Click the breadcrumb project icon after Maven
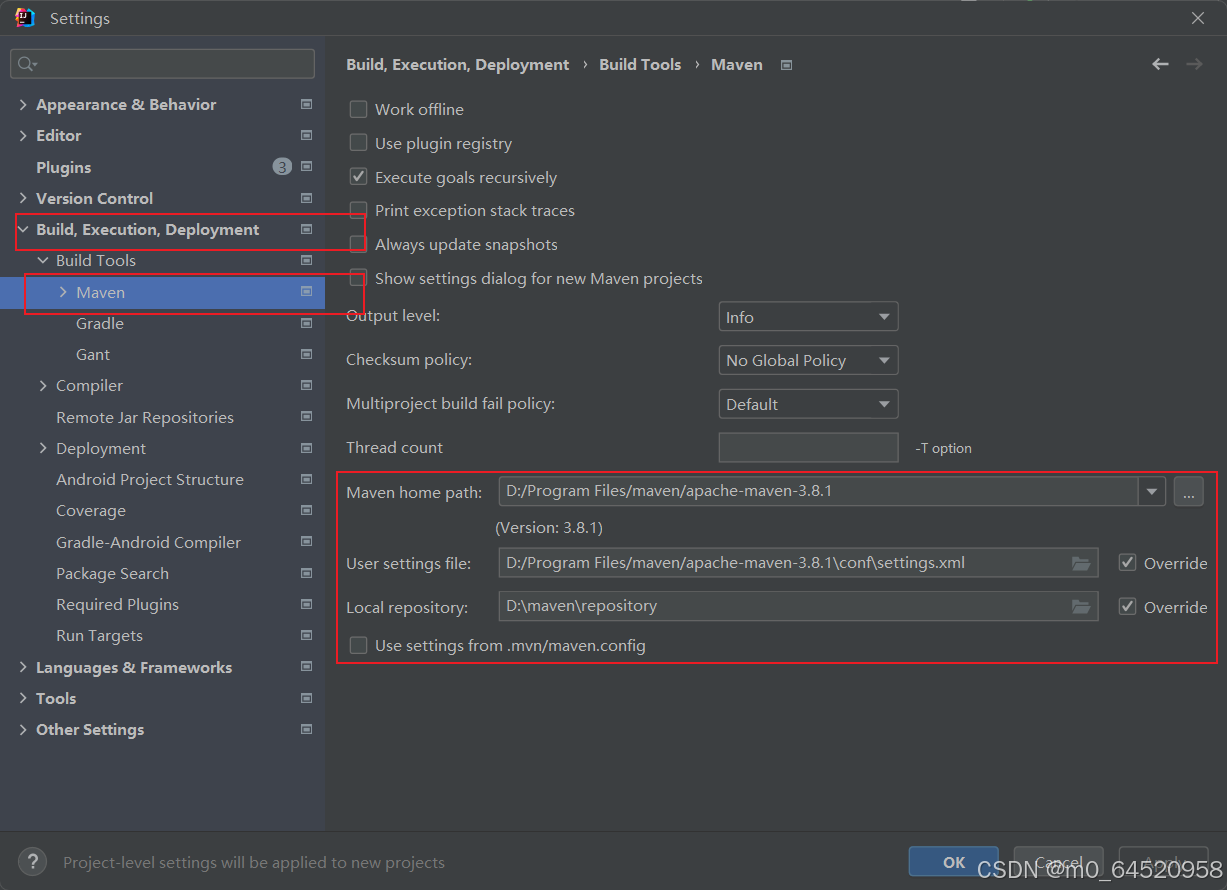 pos(786,65)
